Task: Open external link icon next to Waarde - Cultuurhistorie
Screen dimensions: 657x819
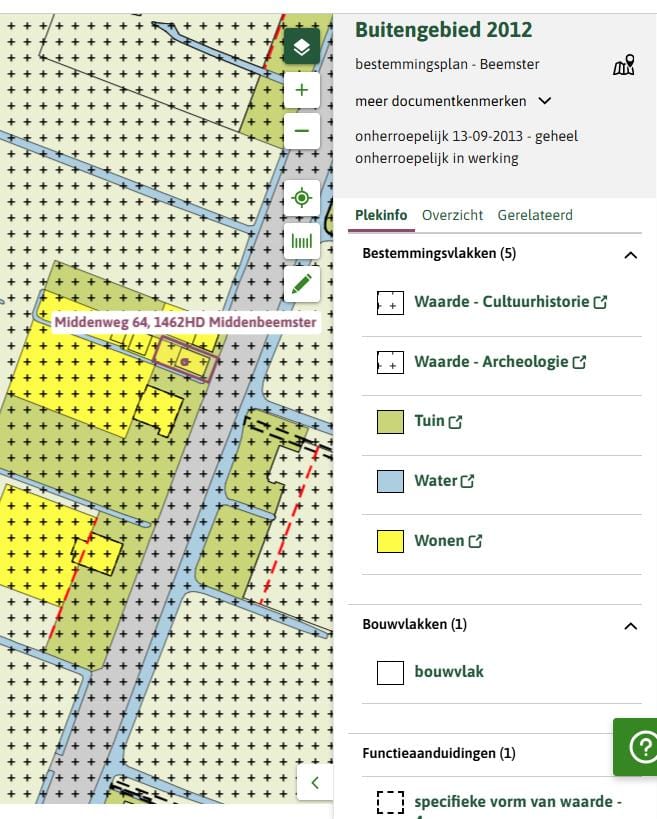Action: click(x=600, y=302)
